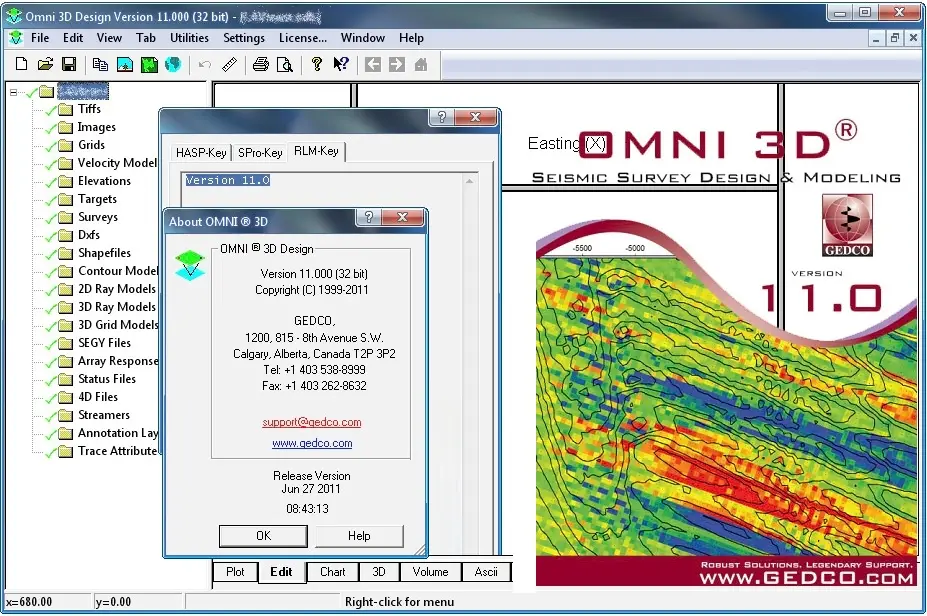The image size is (927, 616).
Task: Open the support@gedco.com email link
Action: point(312,422)
